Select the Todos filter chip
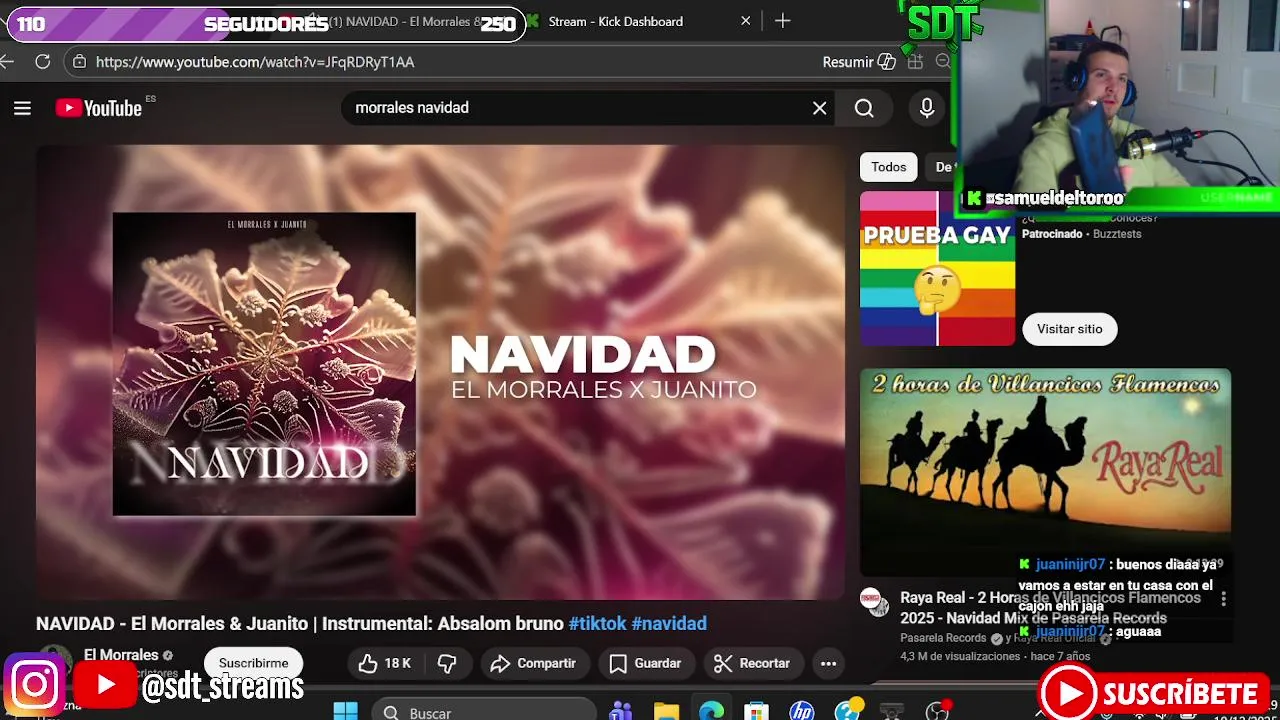Screen dimensions: 1280x720 click(x=888, y=167)
